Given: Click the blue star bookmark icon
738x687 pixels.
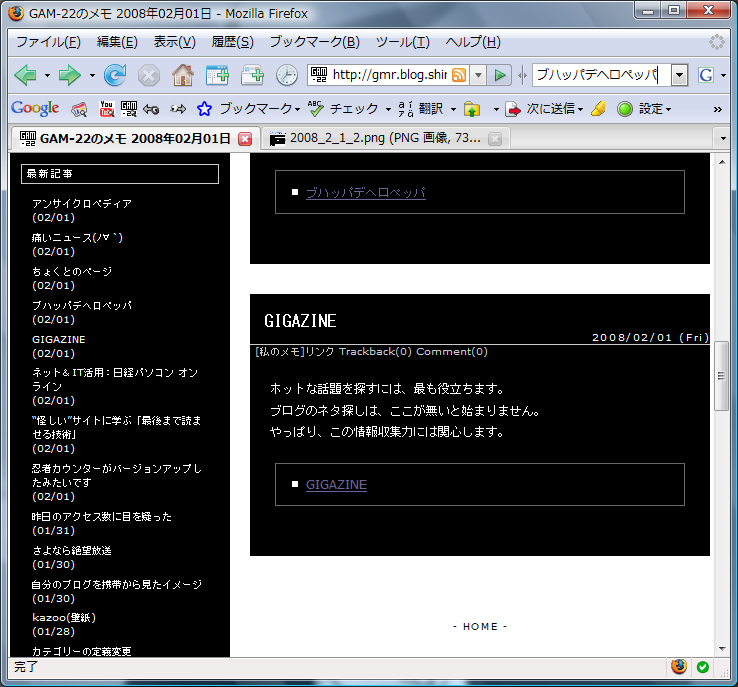Looking at the screenshot, I should [x=204, y=109].
